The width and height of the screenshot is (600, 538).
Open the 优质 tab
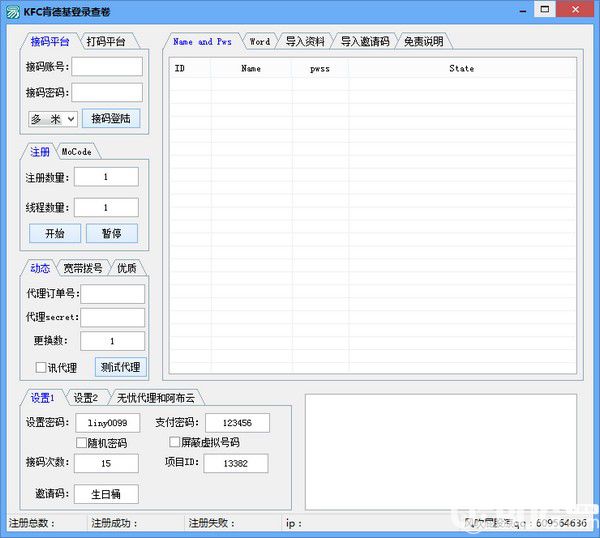coord(127,268)
